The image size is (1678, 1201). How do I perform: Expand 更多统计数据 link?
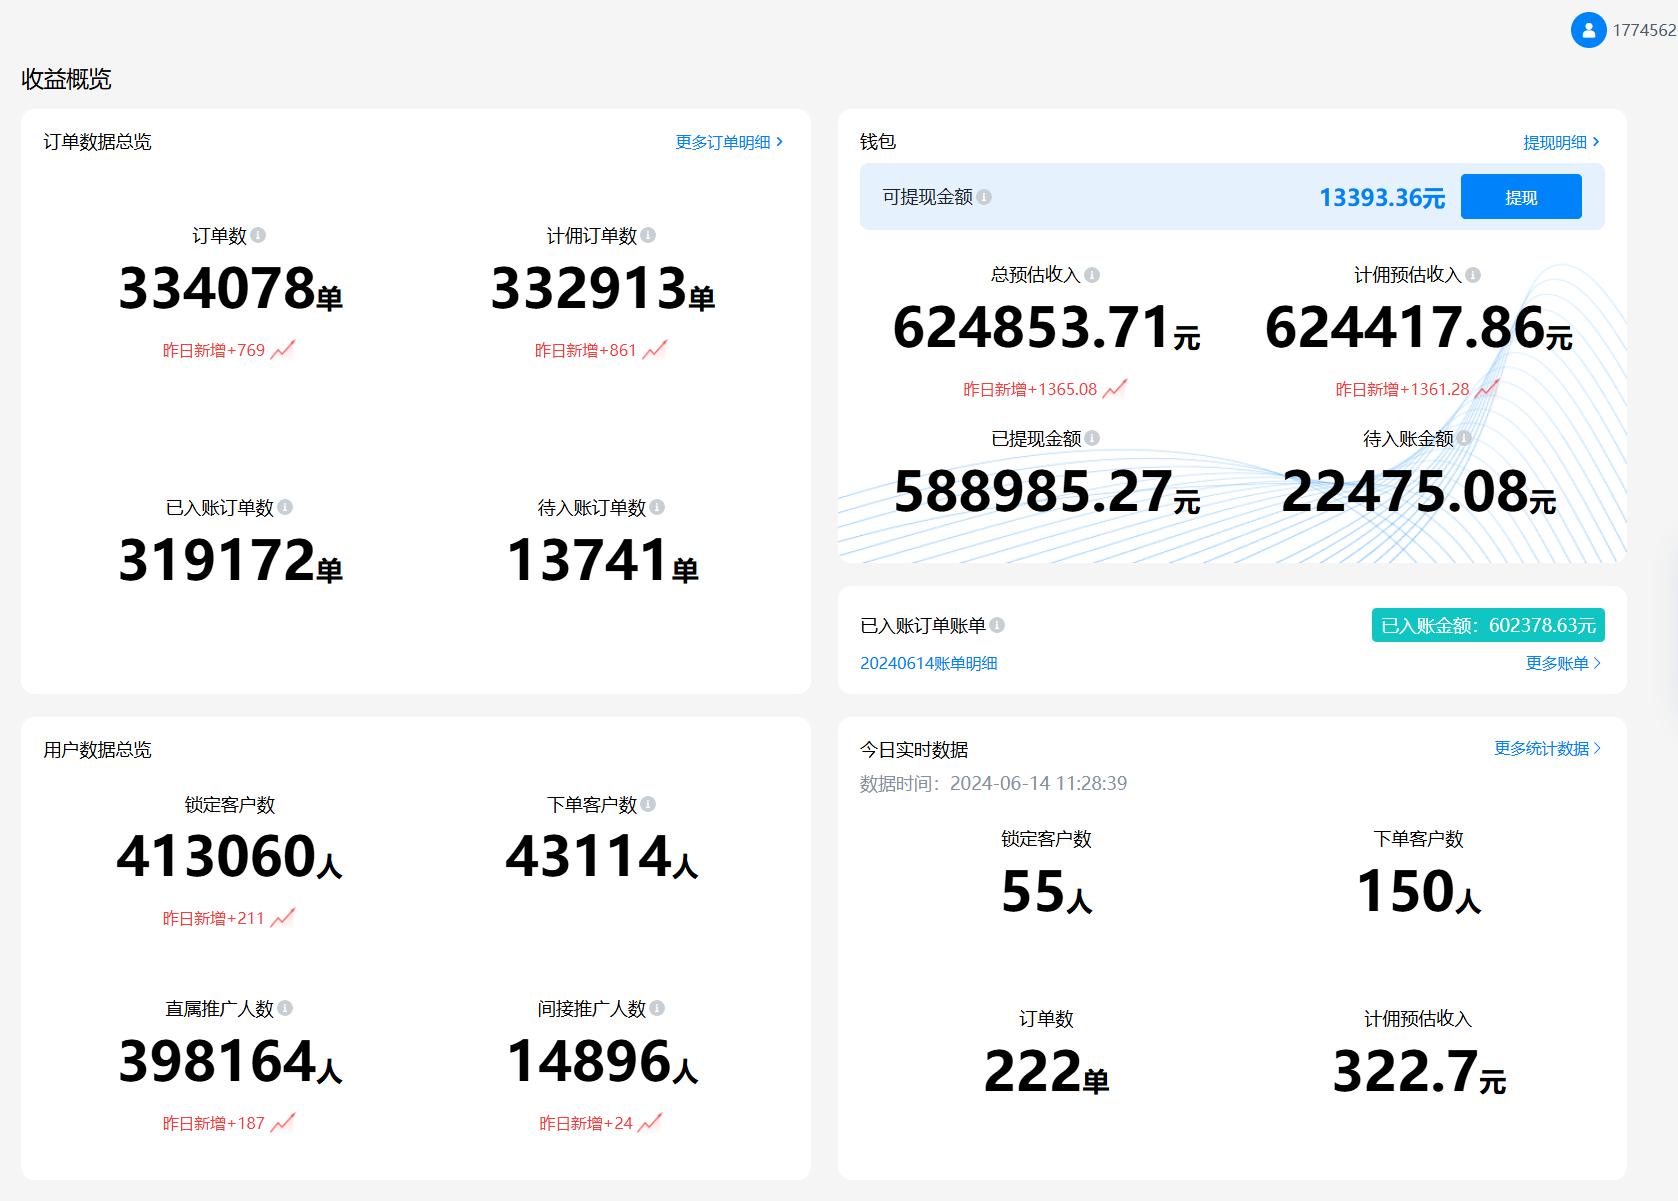(x=1546, y=748)
